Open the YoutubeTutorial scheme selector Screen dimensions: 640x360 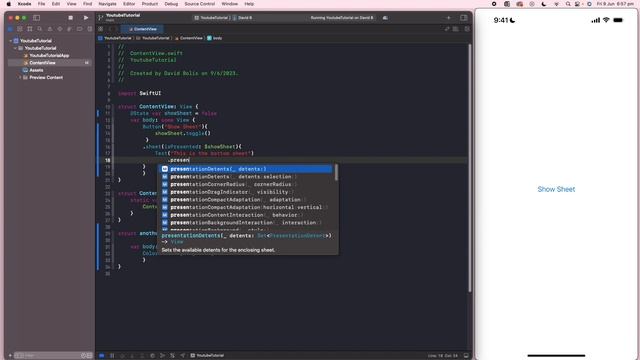pyautogui.click(x=212, y=18)
